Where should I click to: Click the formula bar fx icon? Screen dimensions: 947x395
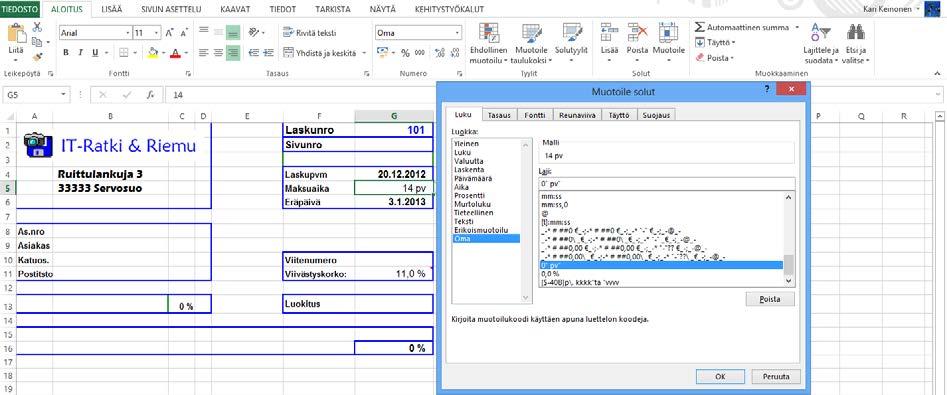click(150, 95)
